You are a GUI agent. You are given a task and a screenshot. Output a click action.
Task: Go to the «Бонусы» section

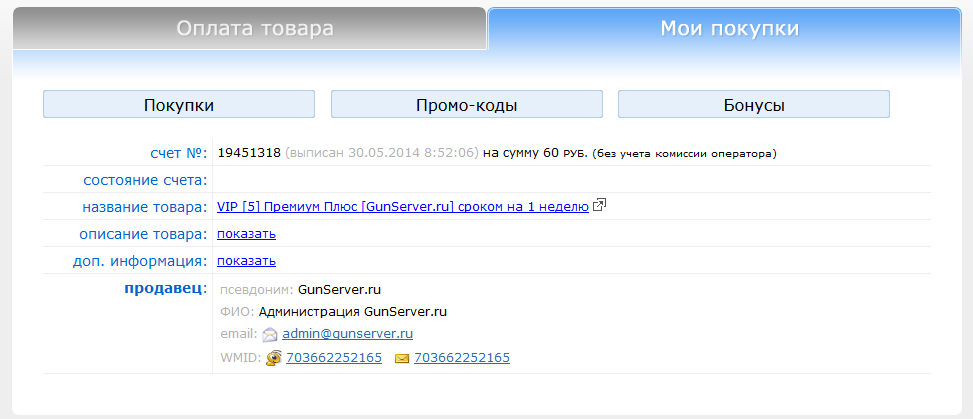click(753, 105)
